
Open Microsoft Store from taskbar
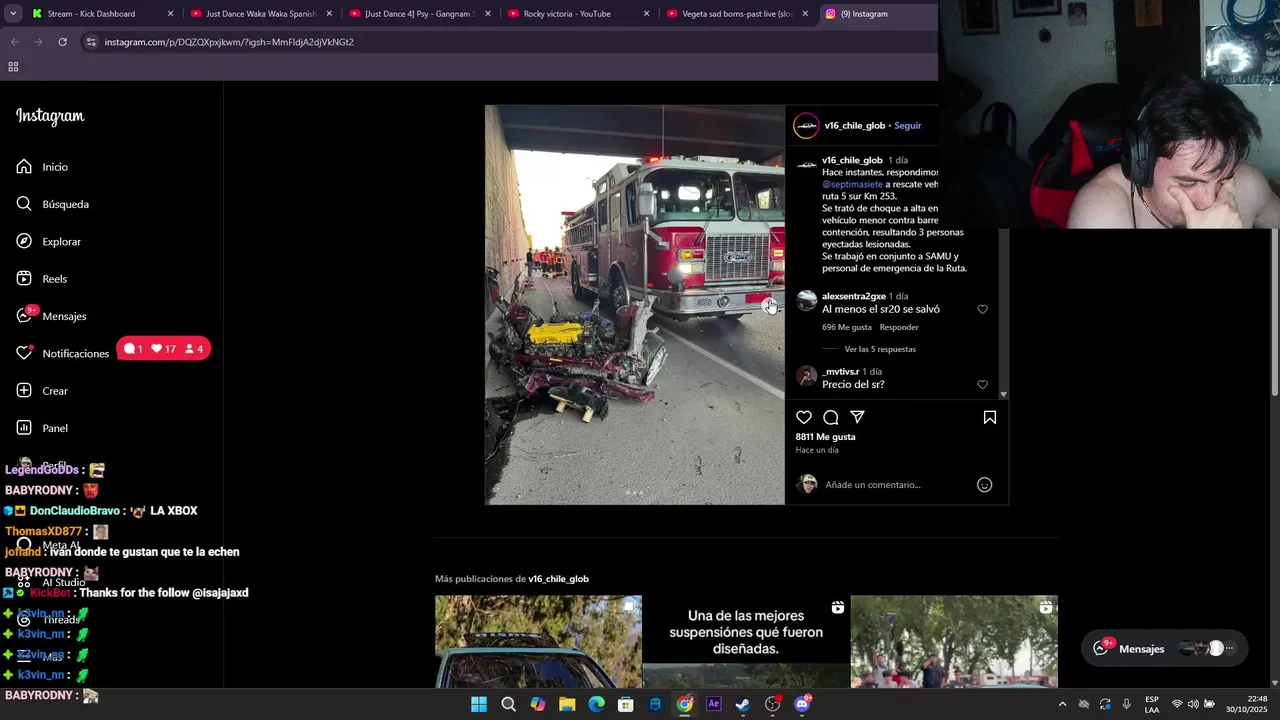tap(626, 704)
